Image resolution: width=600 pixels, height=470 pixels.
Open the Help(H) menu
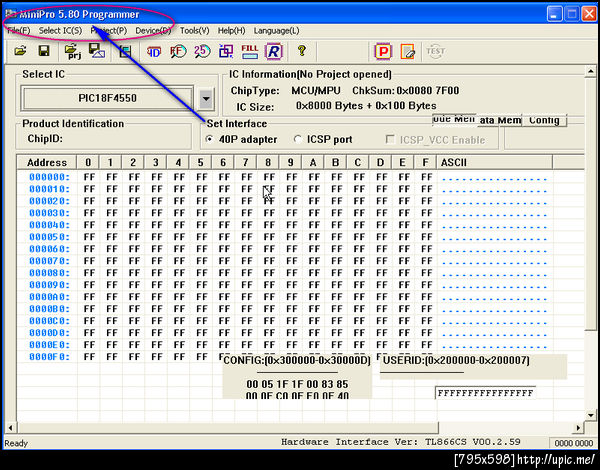[x=231, y=31]
